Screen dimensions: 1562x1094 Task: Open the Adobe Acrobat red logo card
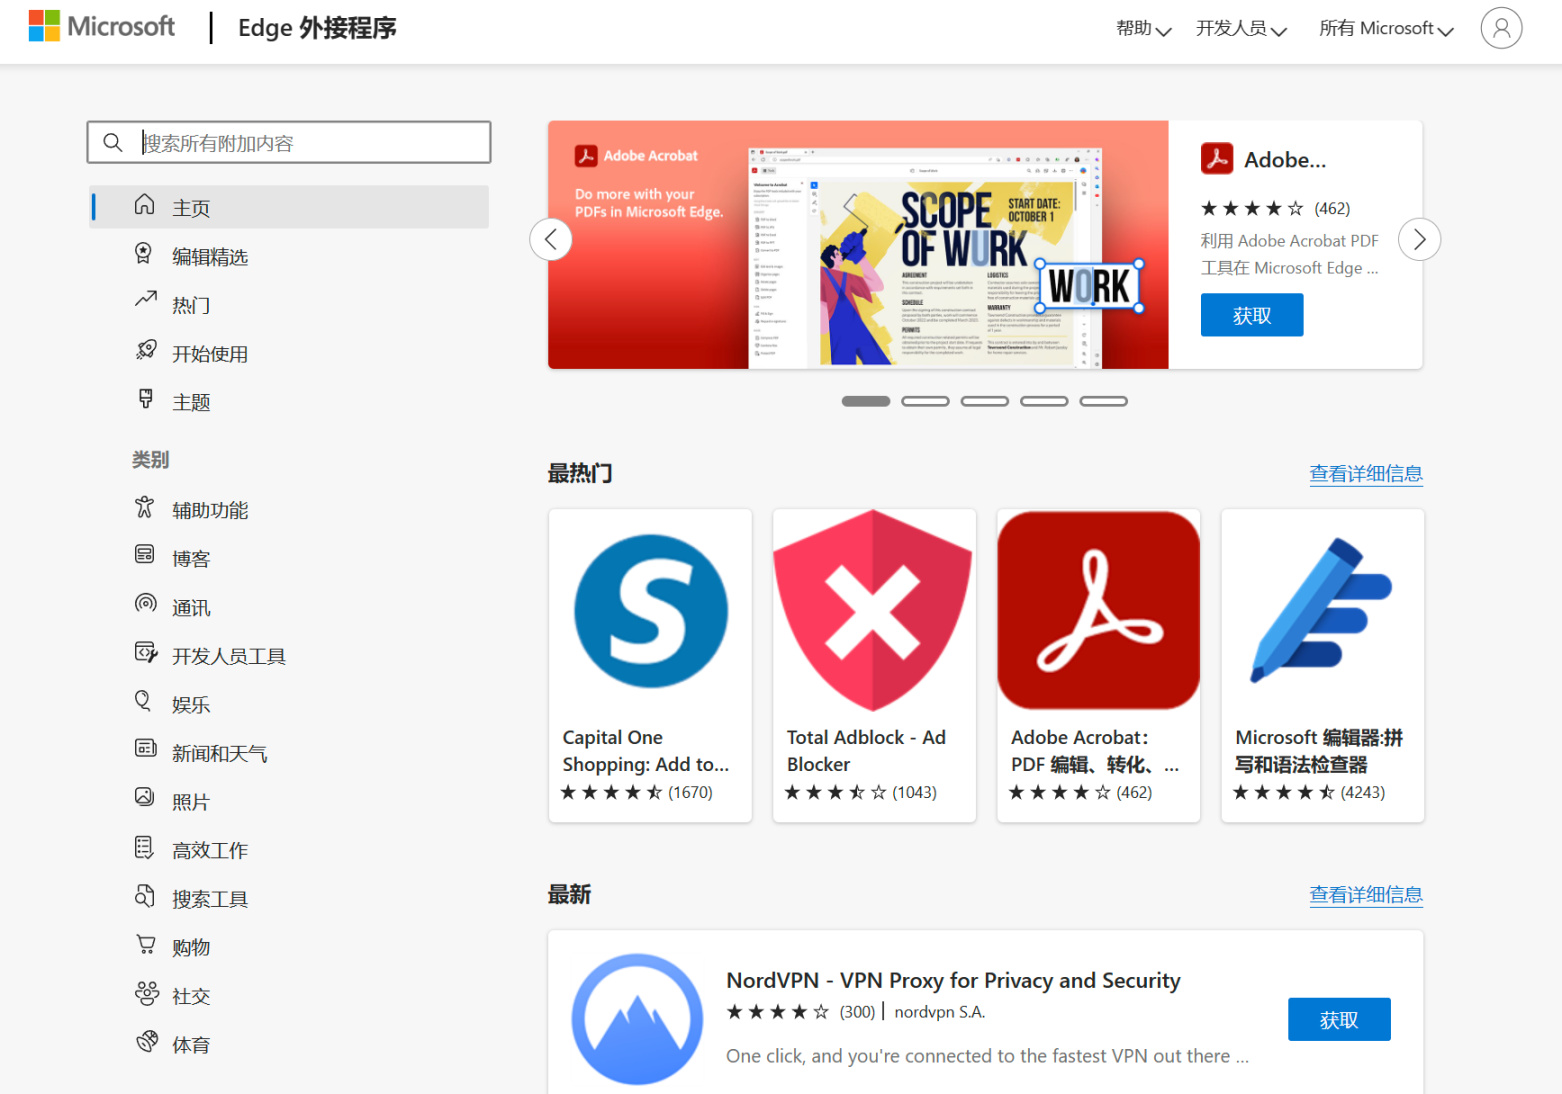click(x=1098, y=610)
